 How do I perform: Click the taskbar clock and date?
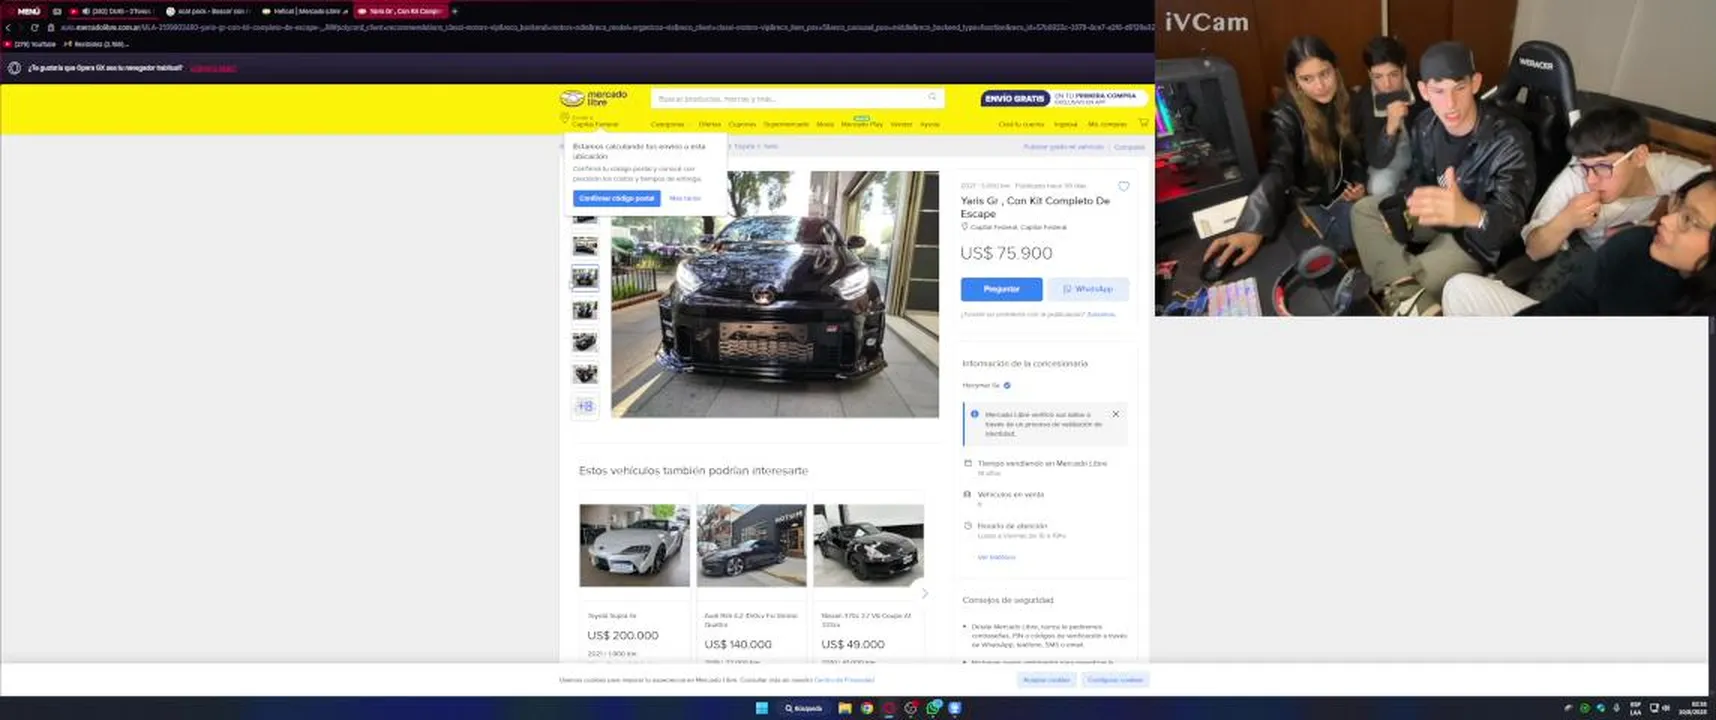click(1693, 708)
